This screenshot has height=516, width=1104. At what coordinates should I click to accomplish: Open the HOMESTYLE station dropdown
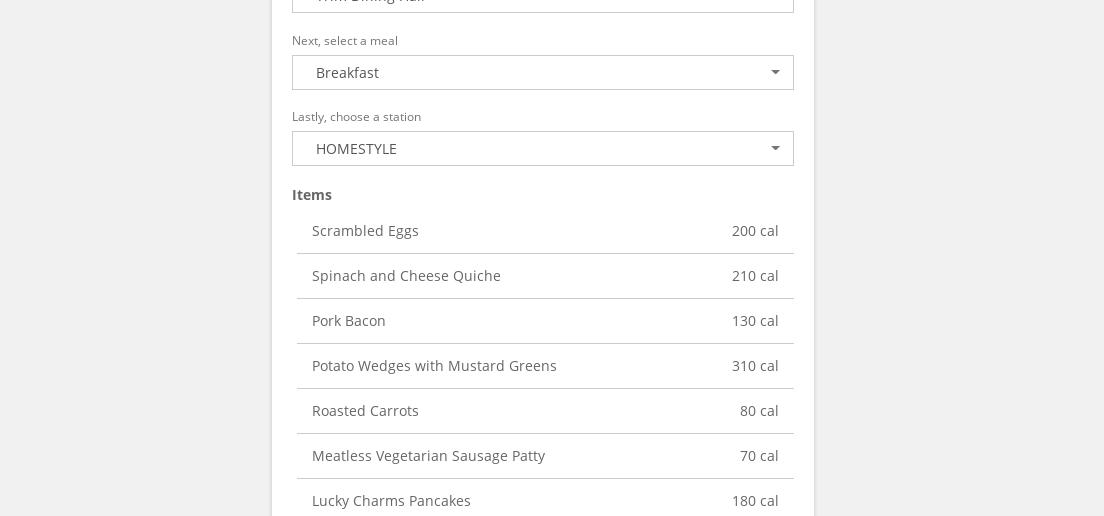tap(542, 149)
